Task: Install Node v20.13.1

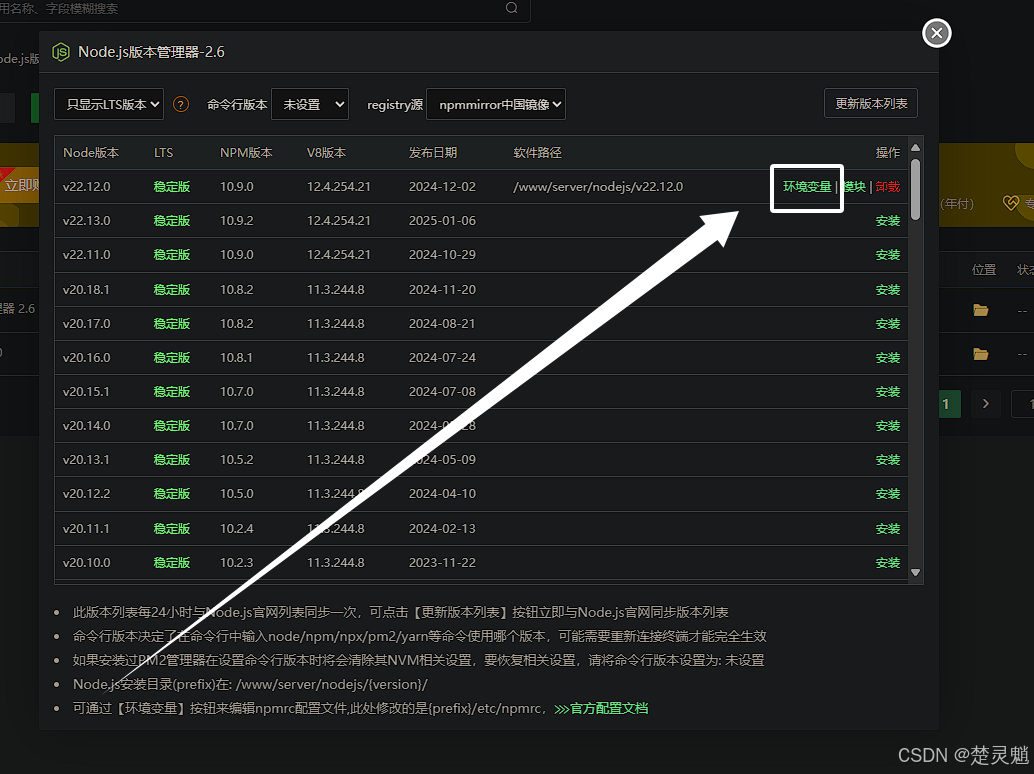Action: pos(888,460)
